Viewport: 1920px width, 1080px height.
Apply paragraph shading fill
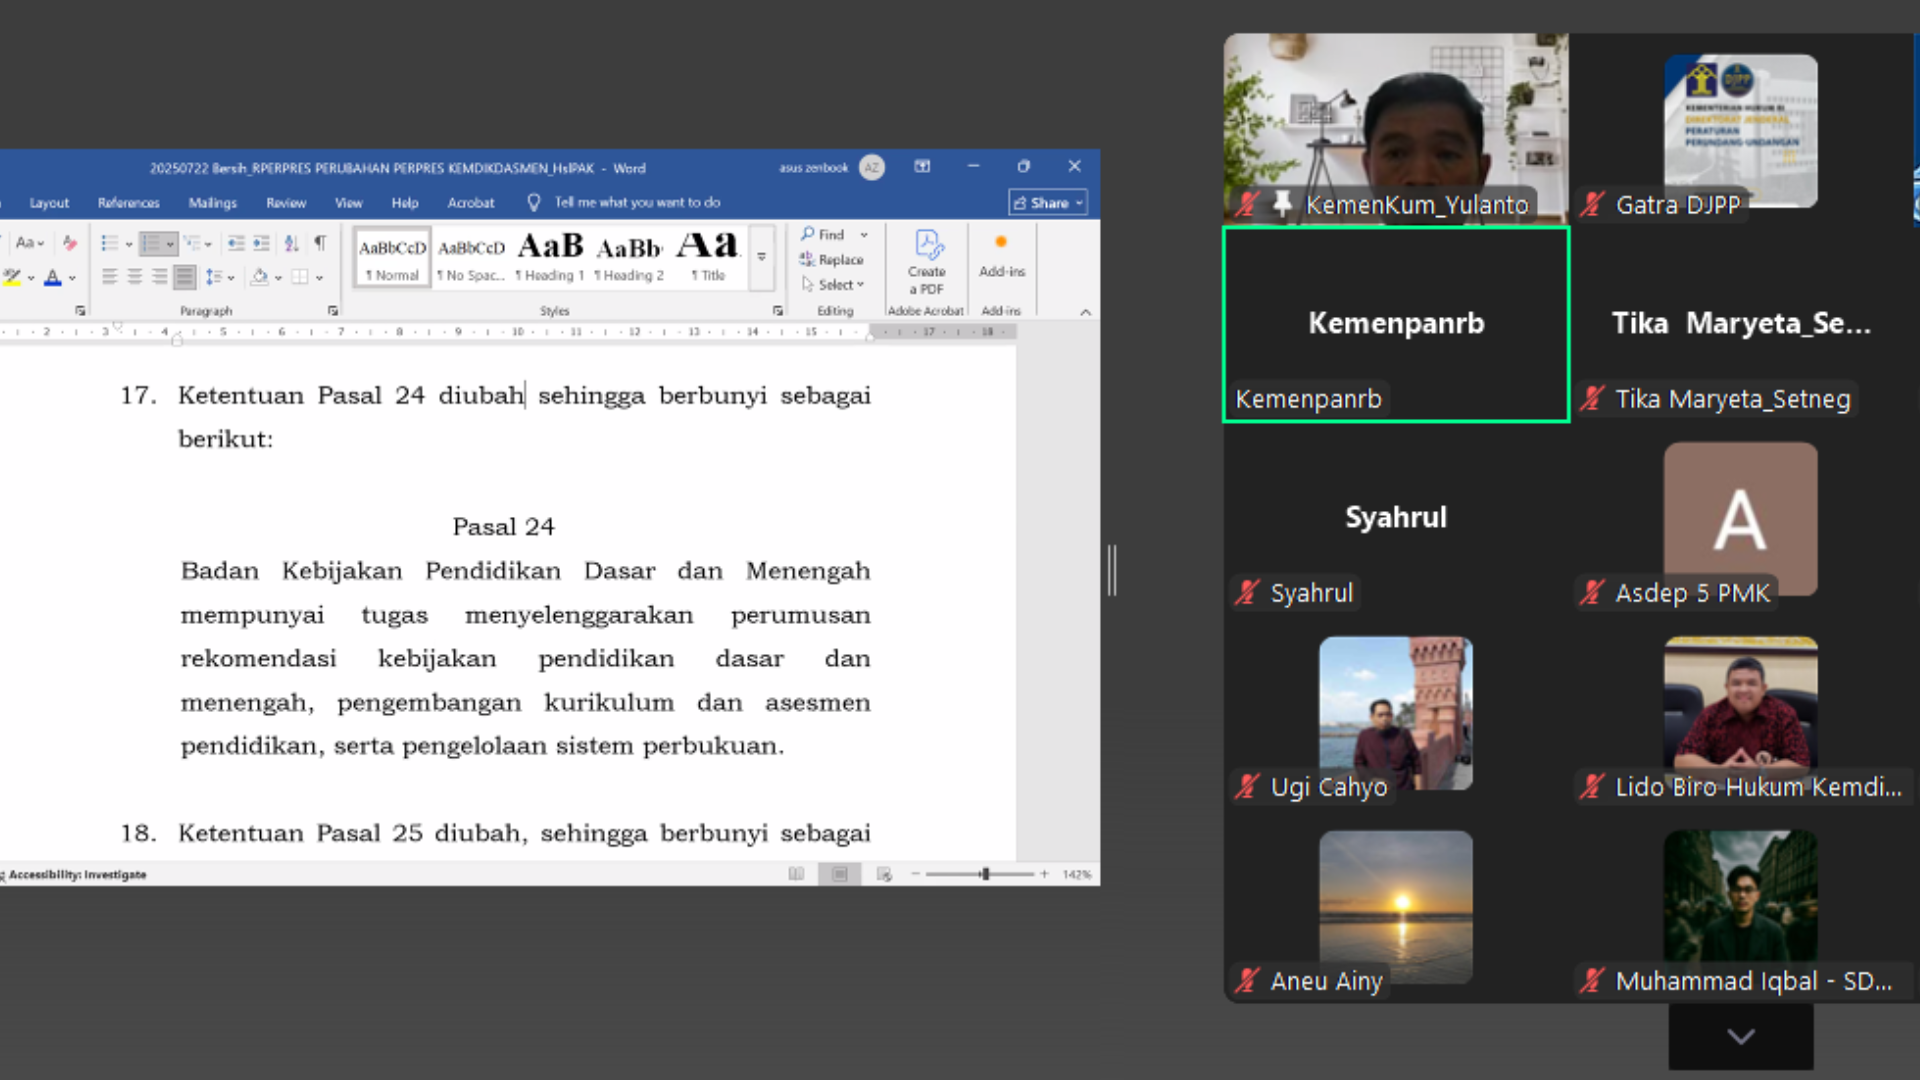coord(260,277)
